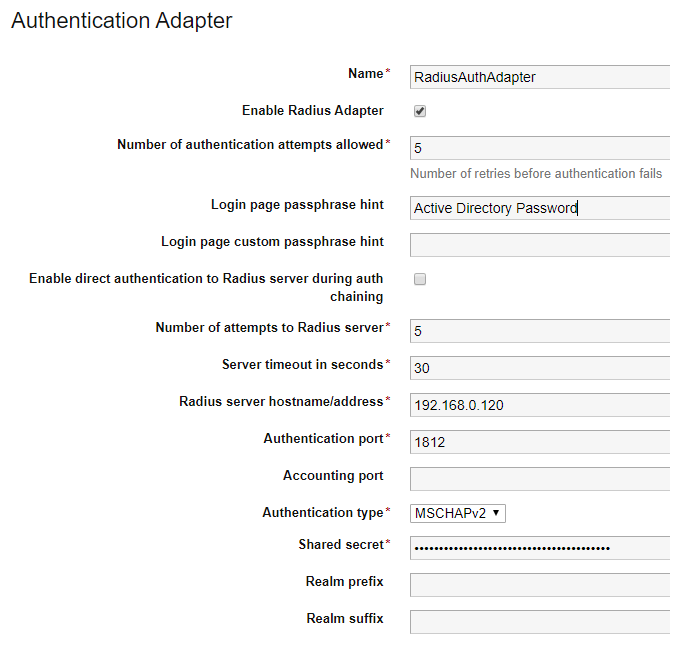Click the Enable Radius Adapter label text

click(313, 110)
